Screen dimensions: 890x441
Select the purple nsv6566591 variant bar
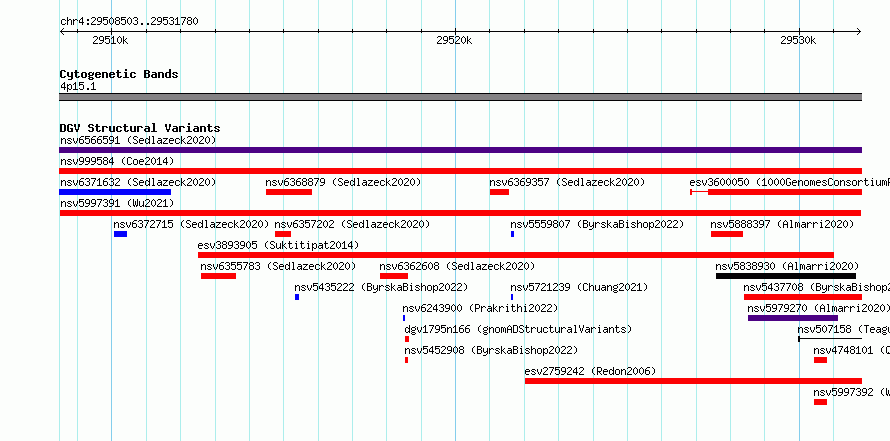pos(460,150)
